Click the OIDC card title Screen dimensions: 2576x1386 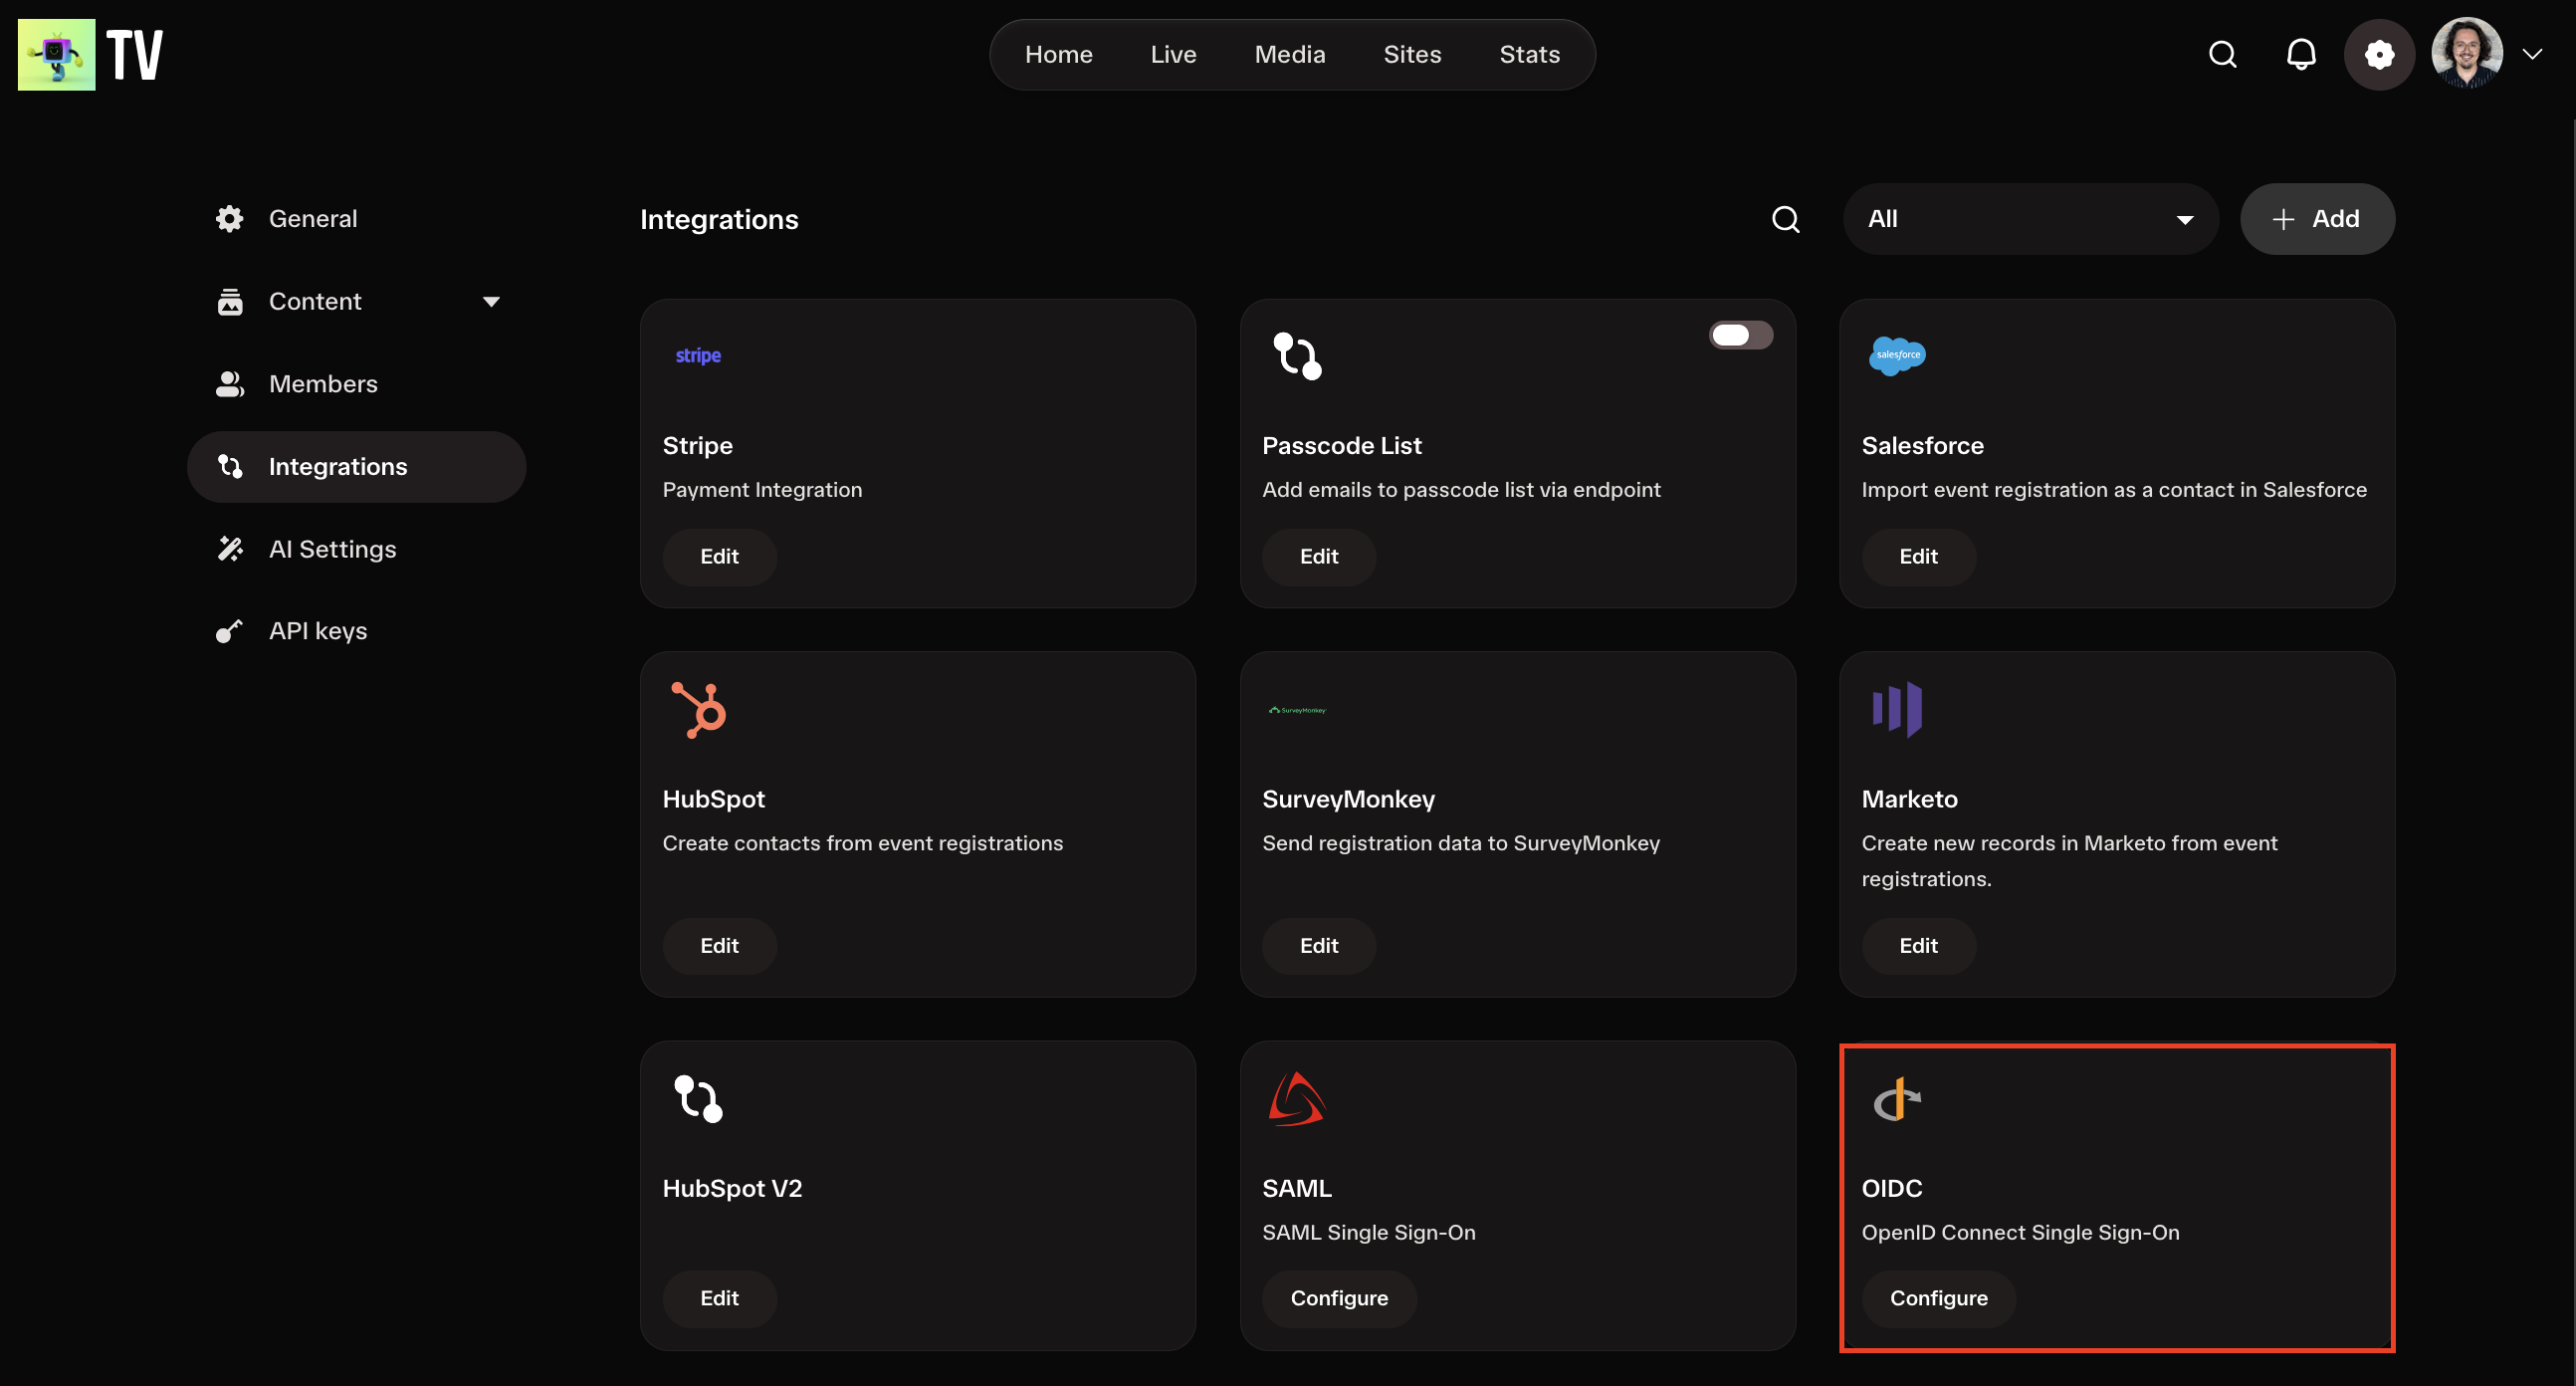pyautogui.click(x=1891, y=1189)
